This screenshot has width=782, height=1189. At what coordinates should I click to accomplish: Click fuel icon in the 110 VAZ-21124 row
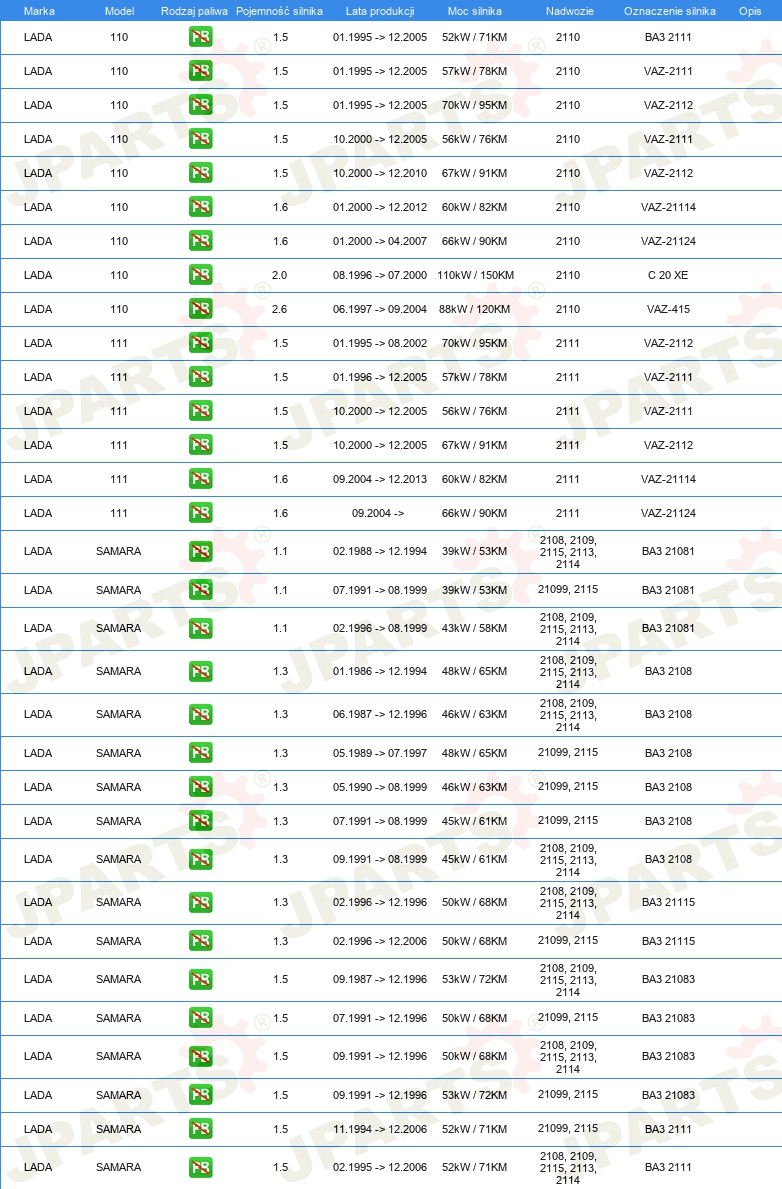click(200, 241)
